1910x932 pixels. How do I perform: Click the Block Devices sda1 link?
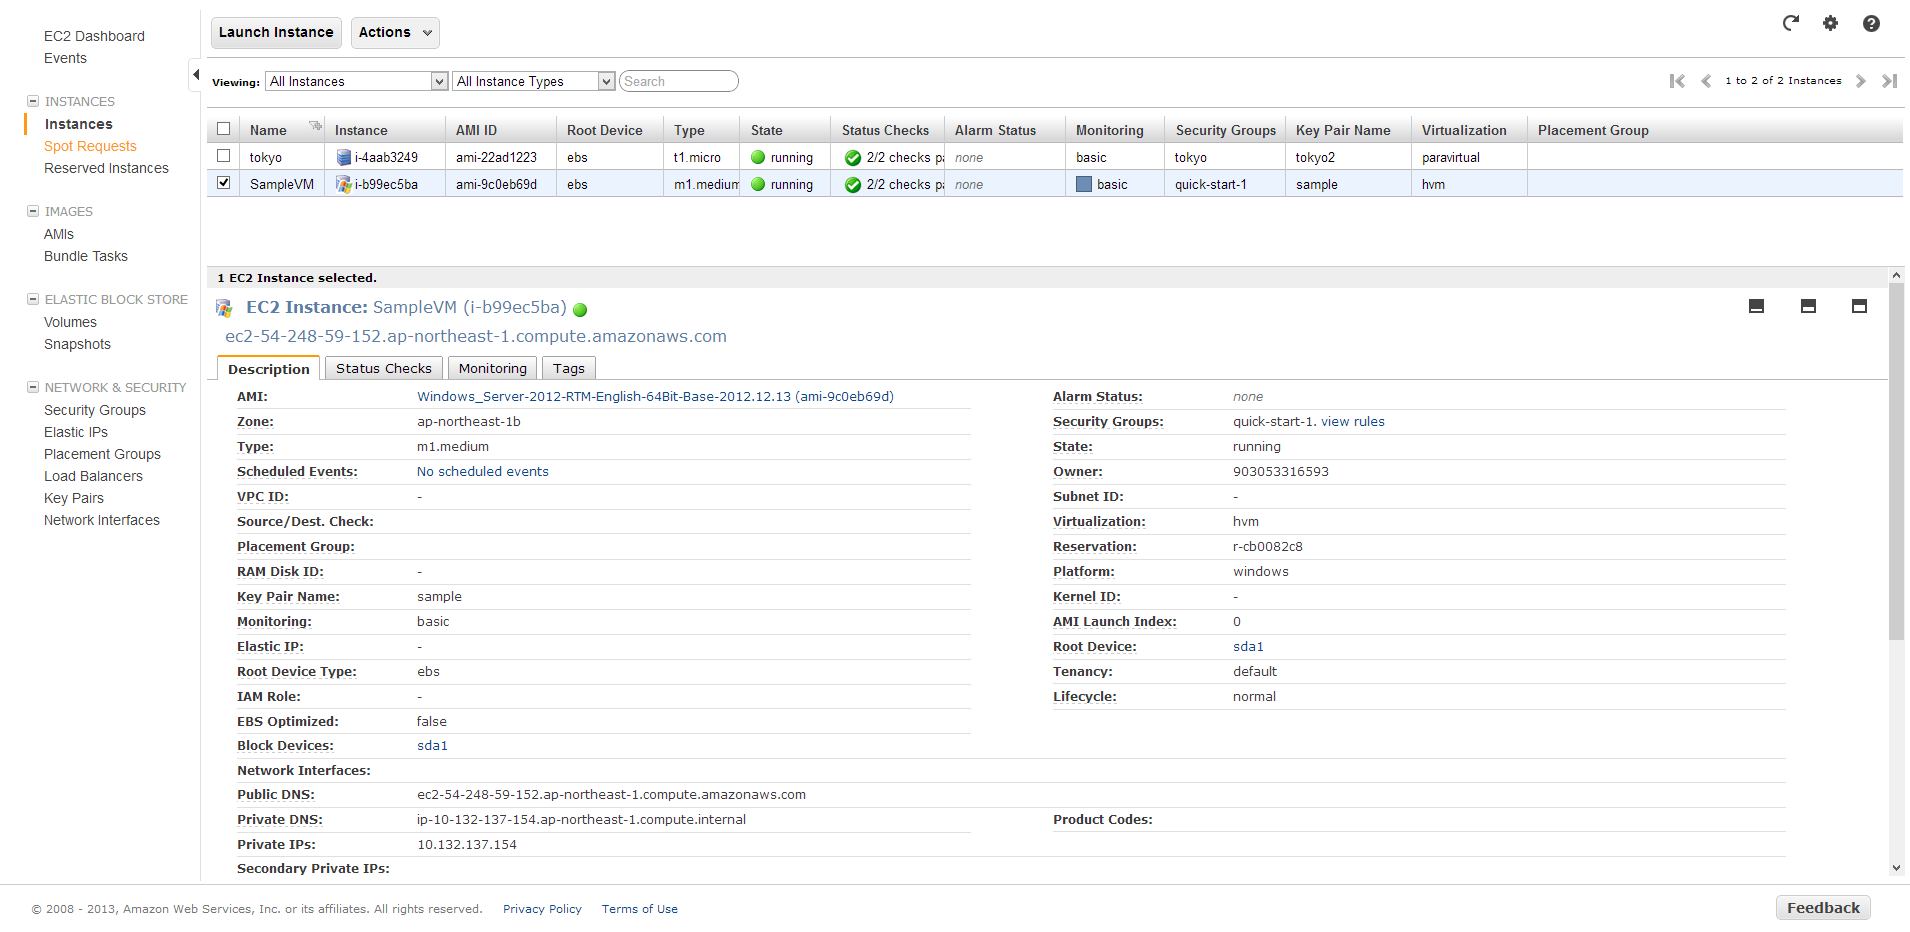pos(432,746)
